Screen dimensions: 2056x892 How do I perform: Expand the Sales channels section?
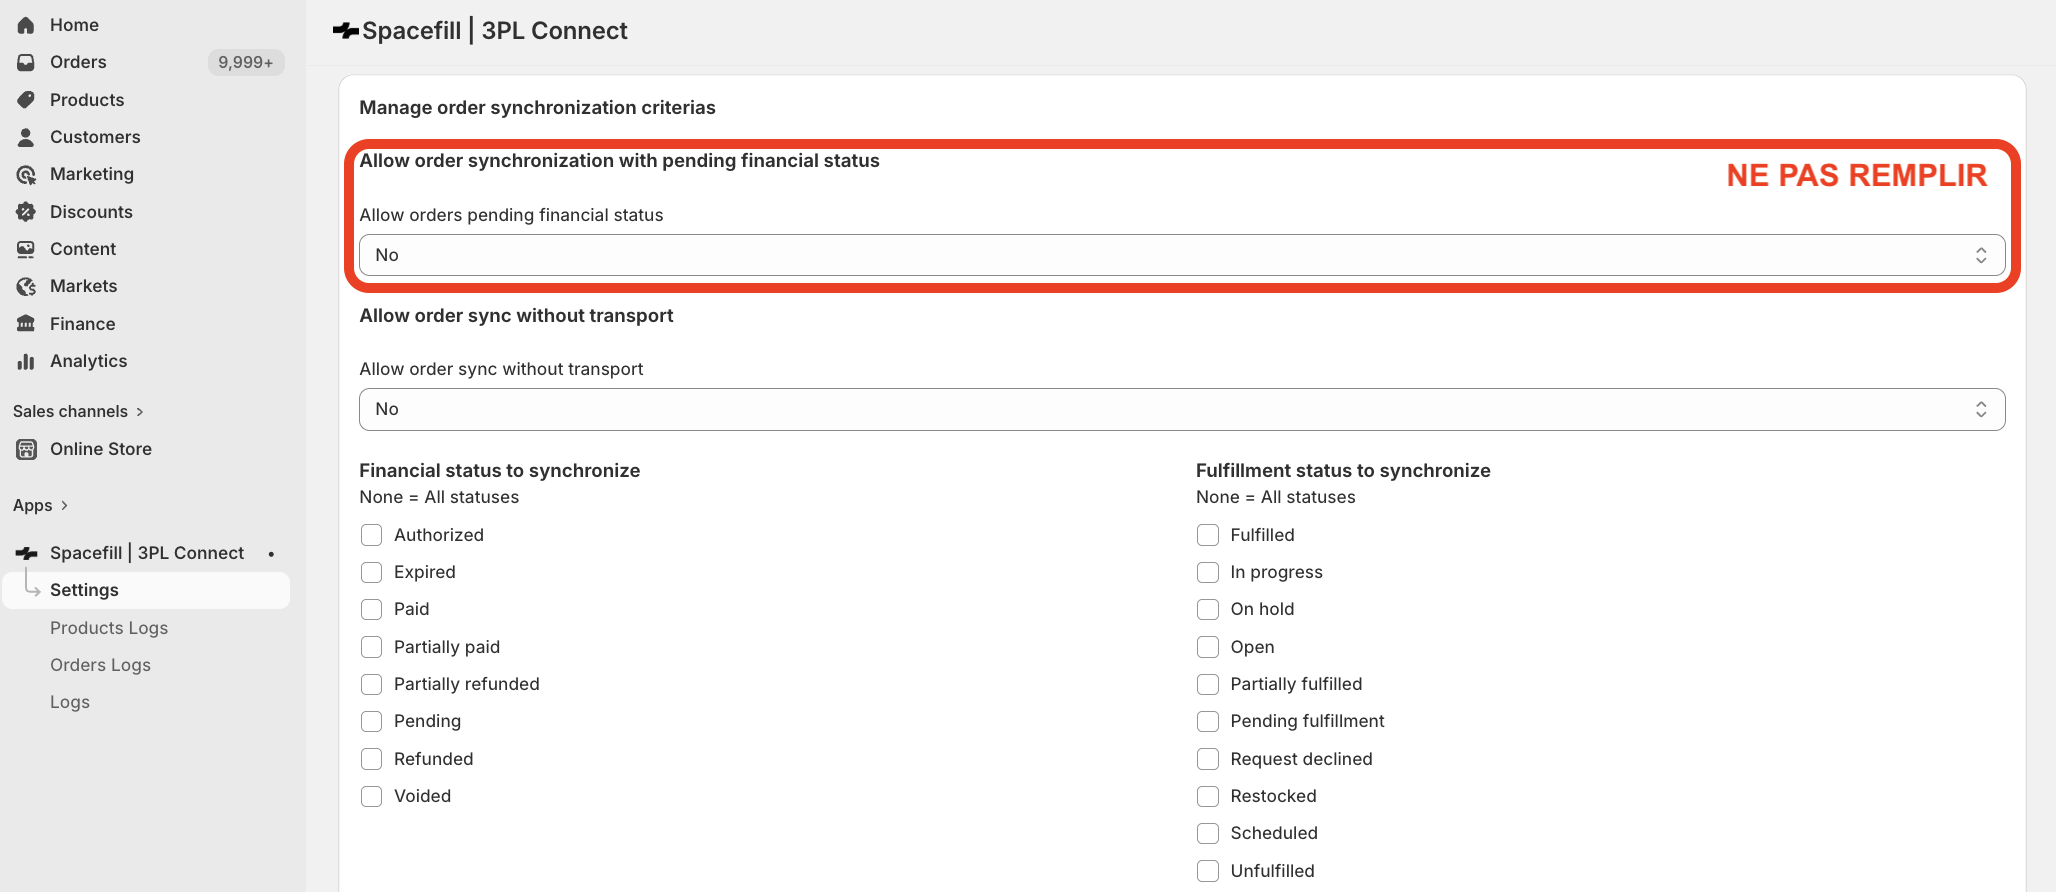pos(78,412)
